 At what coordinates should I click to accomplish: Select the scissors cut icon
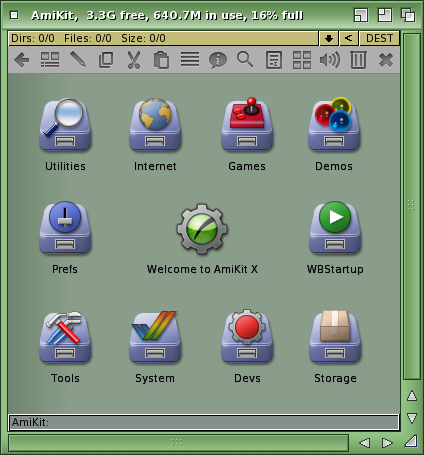click(x=134, y=60)
